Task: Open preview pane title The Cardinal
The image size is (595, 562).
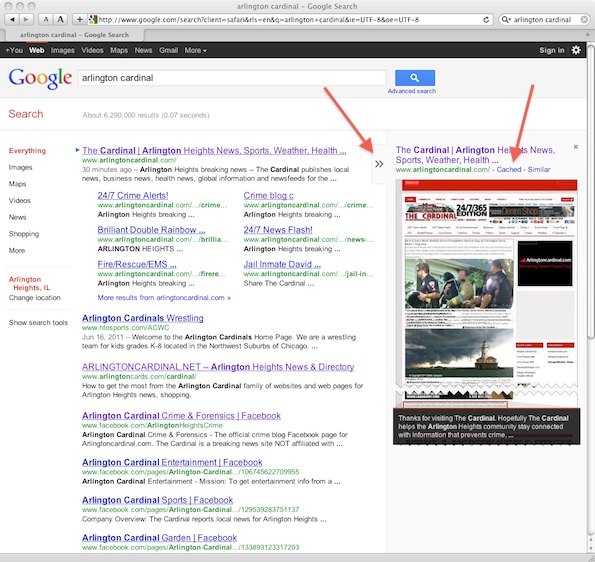Action: (475, 155)
